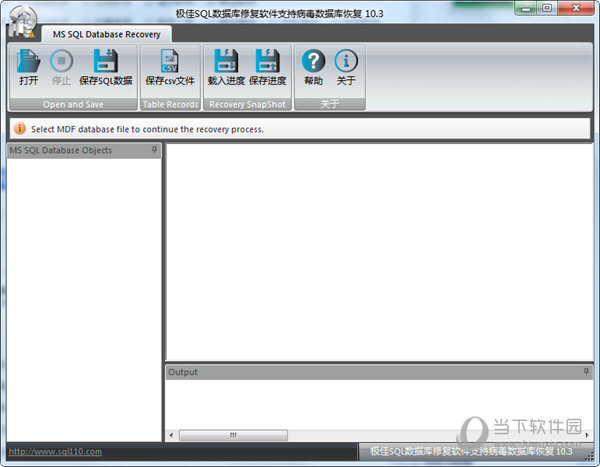This screenshot has width=600, height=467.
Task: Click the 停止 stop icon
Action: click(62, 61)
